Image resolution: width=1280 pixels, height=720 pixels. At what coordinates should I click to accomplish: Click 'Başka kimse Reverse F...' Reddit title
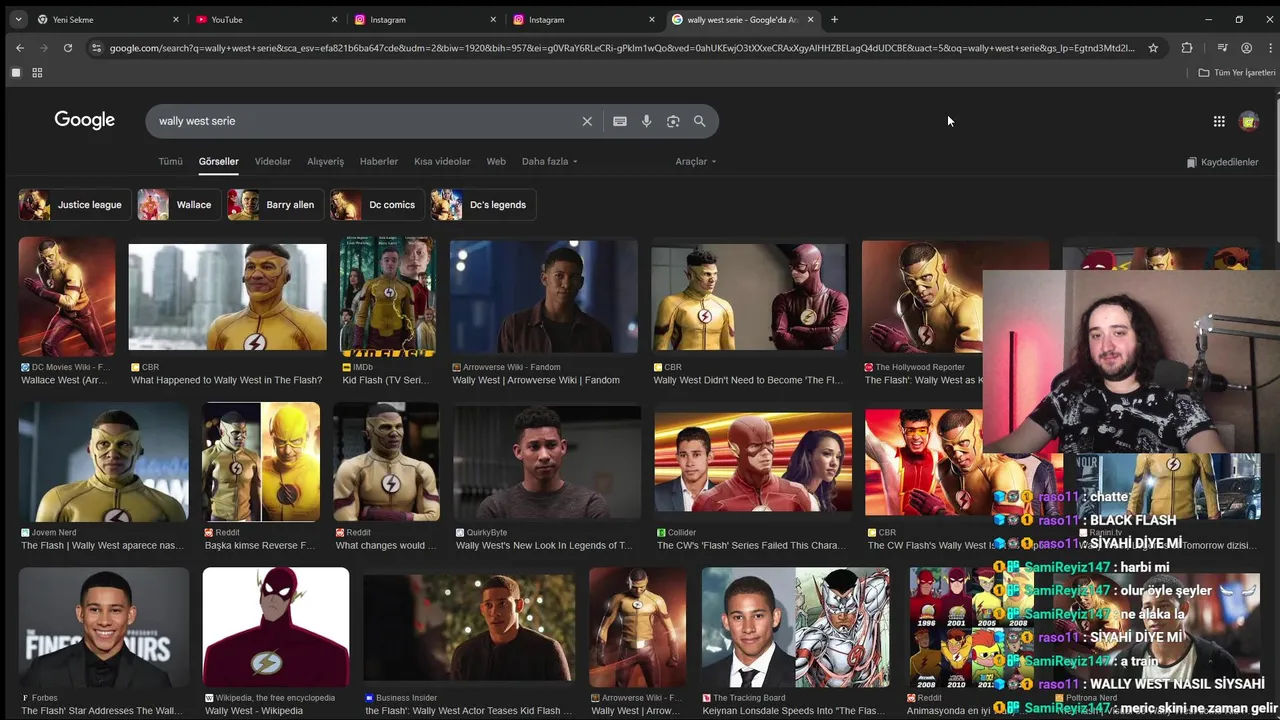tap(260, 546)
